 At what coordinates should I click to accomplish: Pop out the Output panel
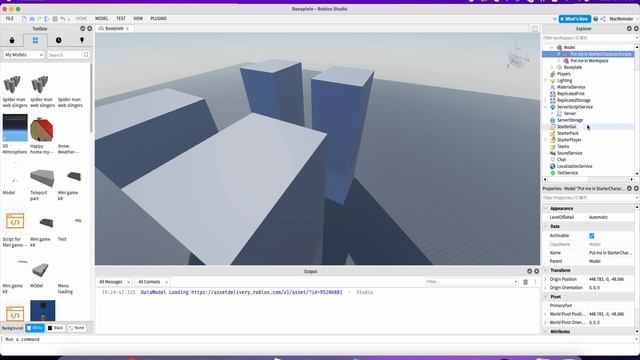click(529, 271)
